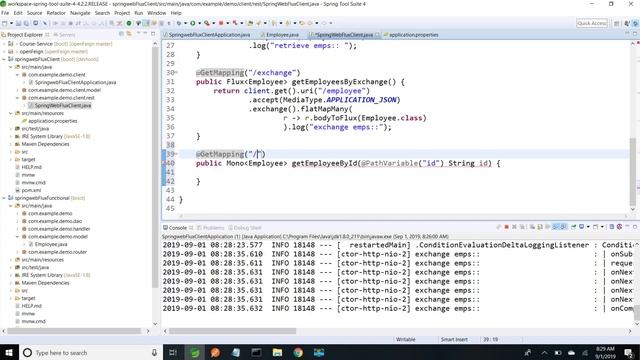The width and height of the screenshot is (640, 360).
Task: Click the Windows Start button
Action: (x=9, y=353)
